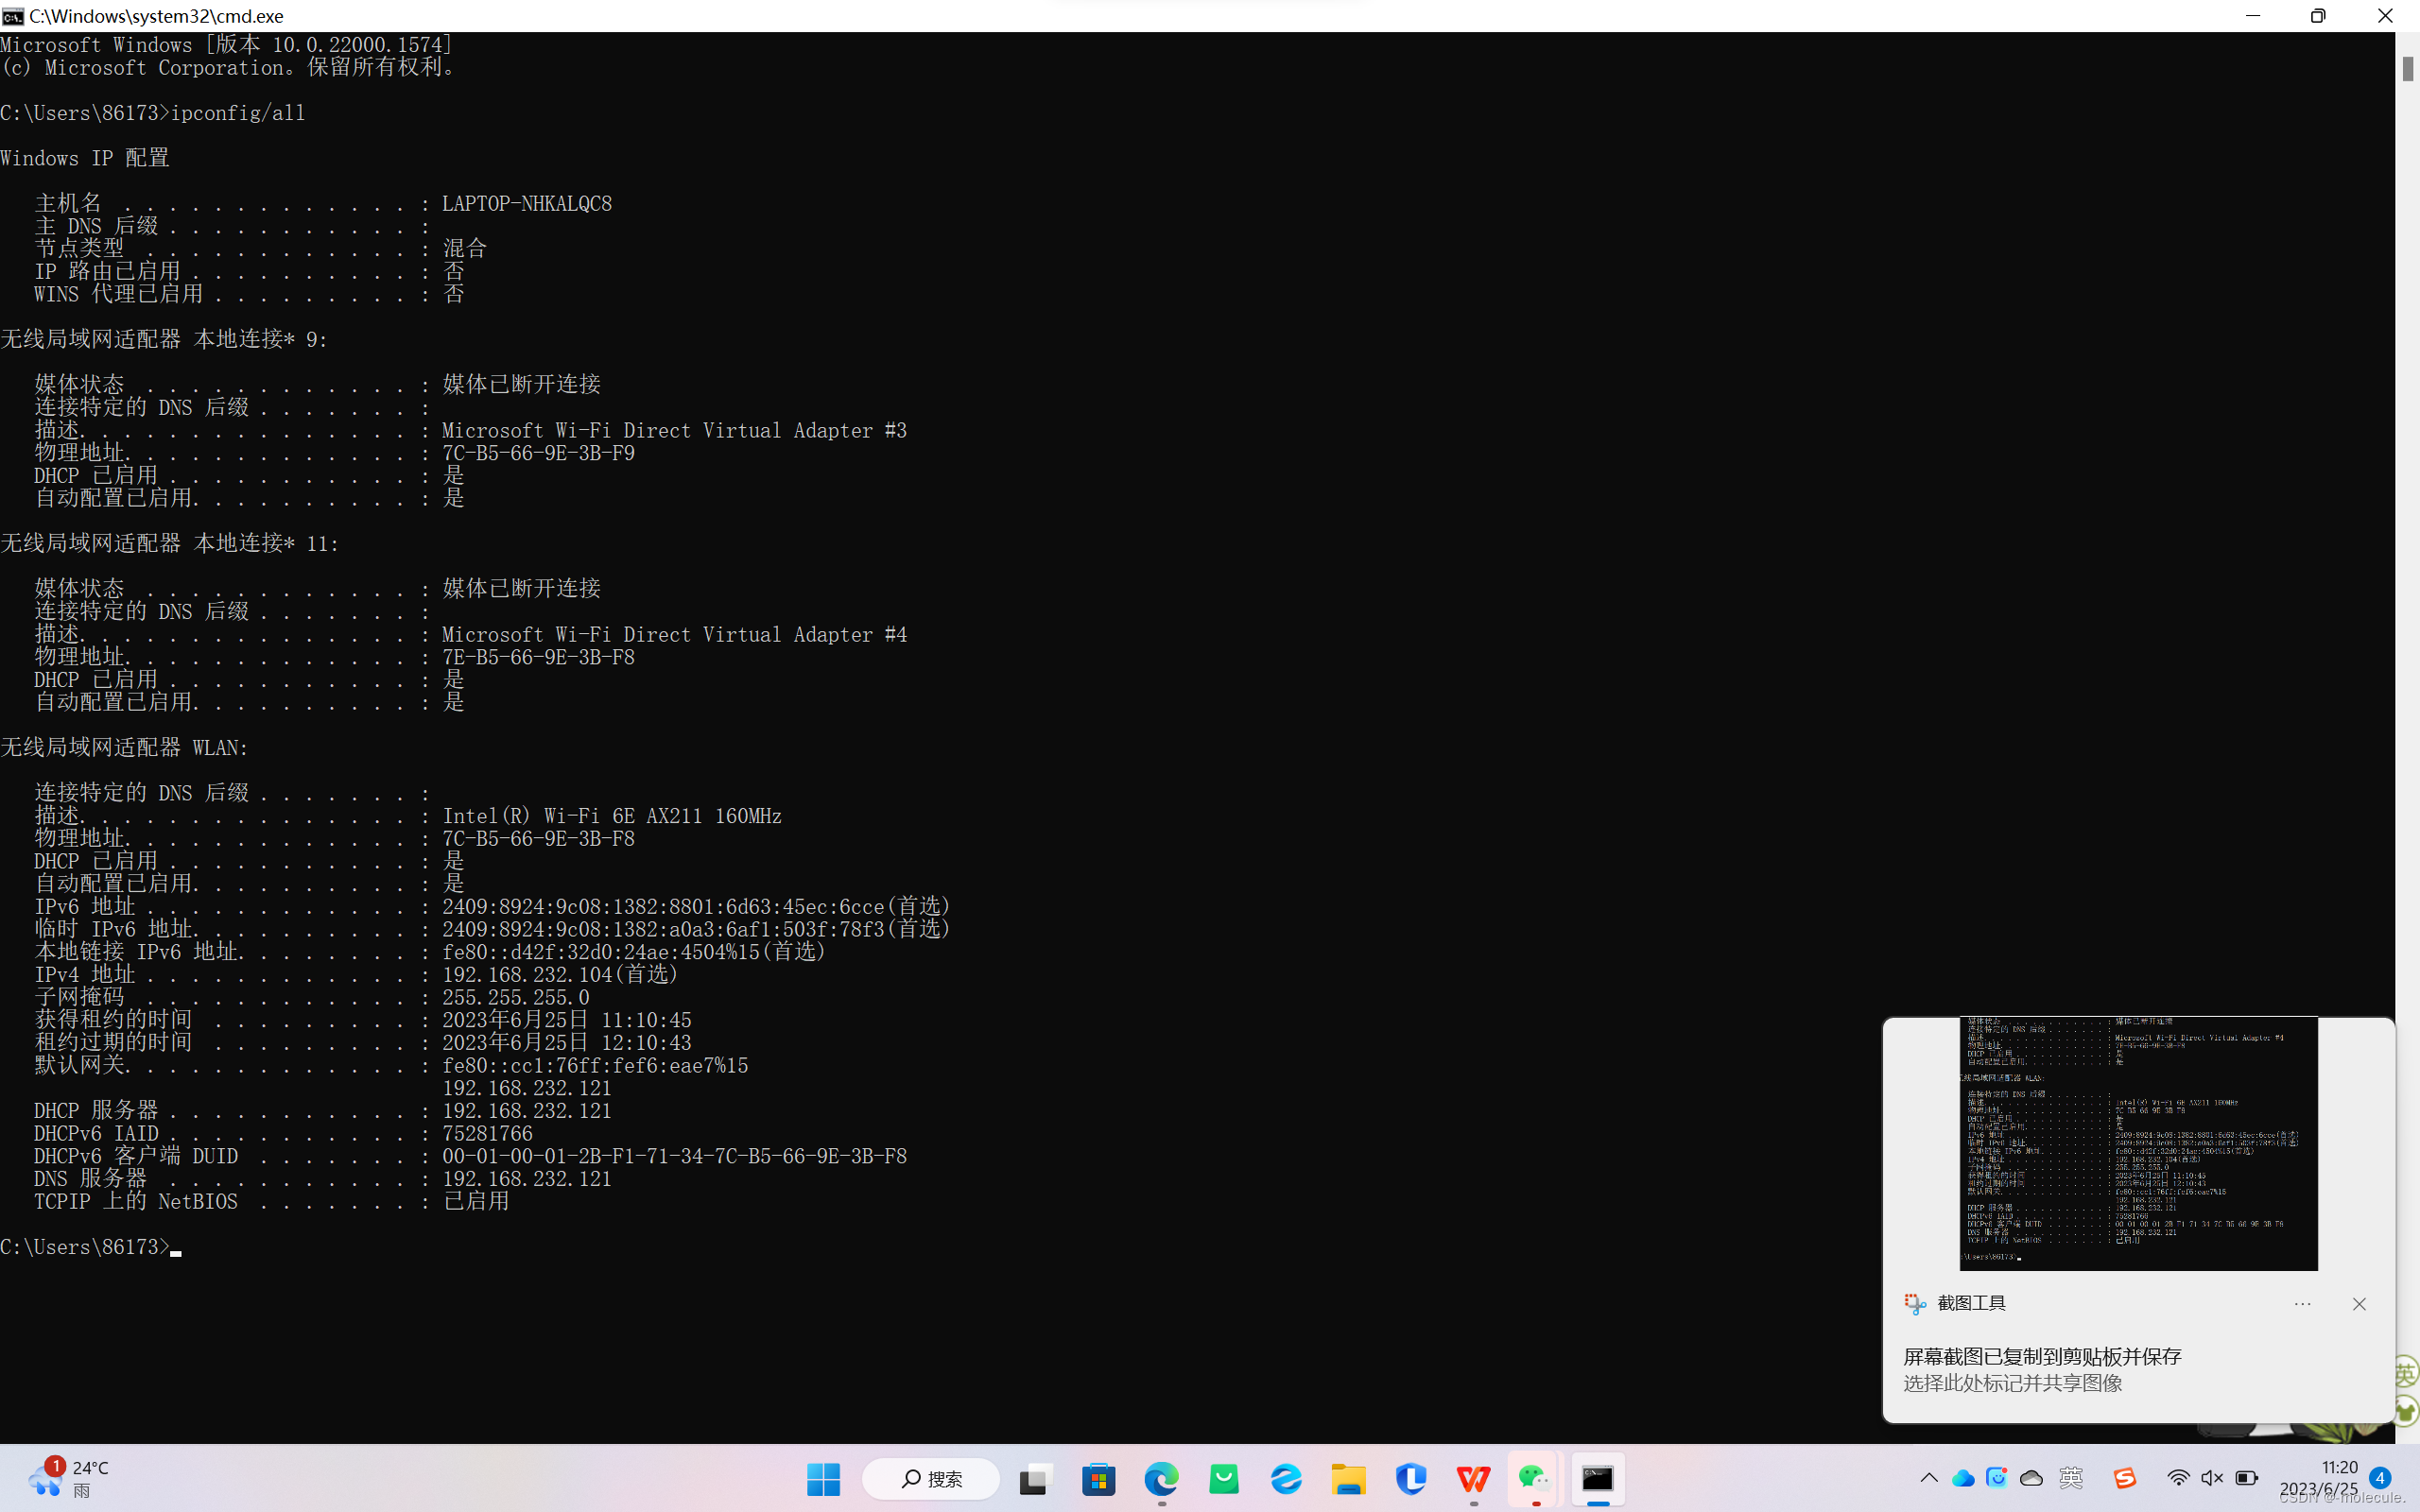Dismiss the 截图工具 notification

(2359, 1304)
